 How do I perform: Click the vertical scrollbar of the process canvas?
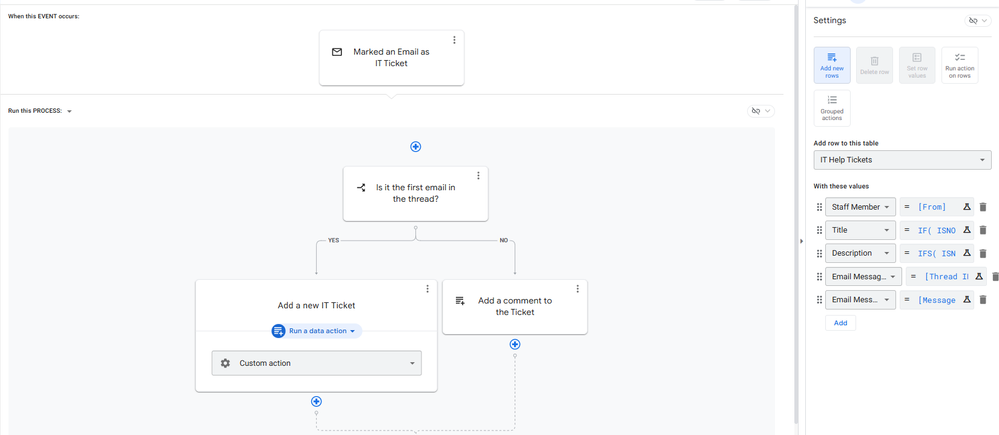point(795,213)
